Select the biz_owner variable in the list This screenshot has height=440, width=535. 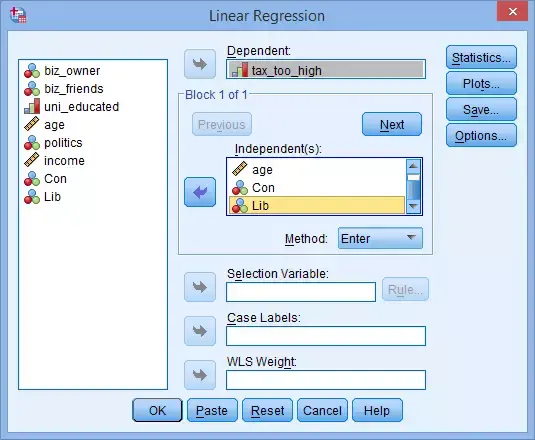[x=62, y=71]
